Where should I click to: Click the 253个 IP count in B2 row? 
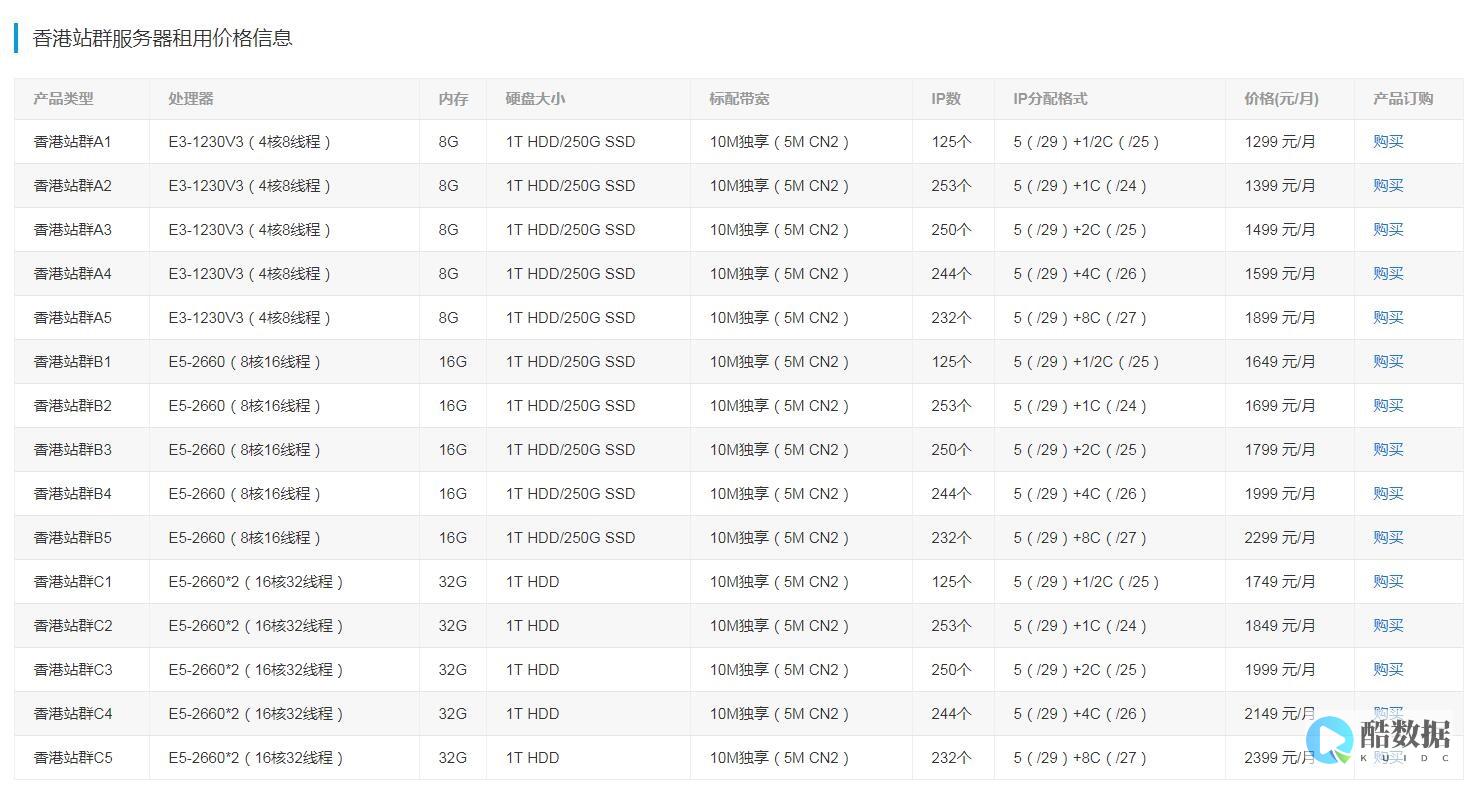pos(951,406)
